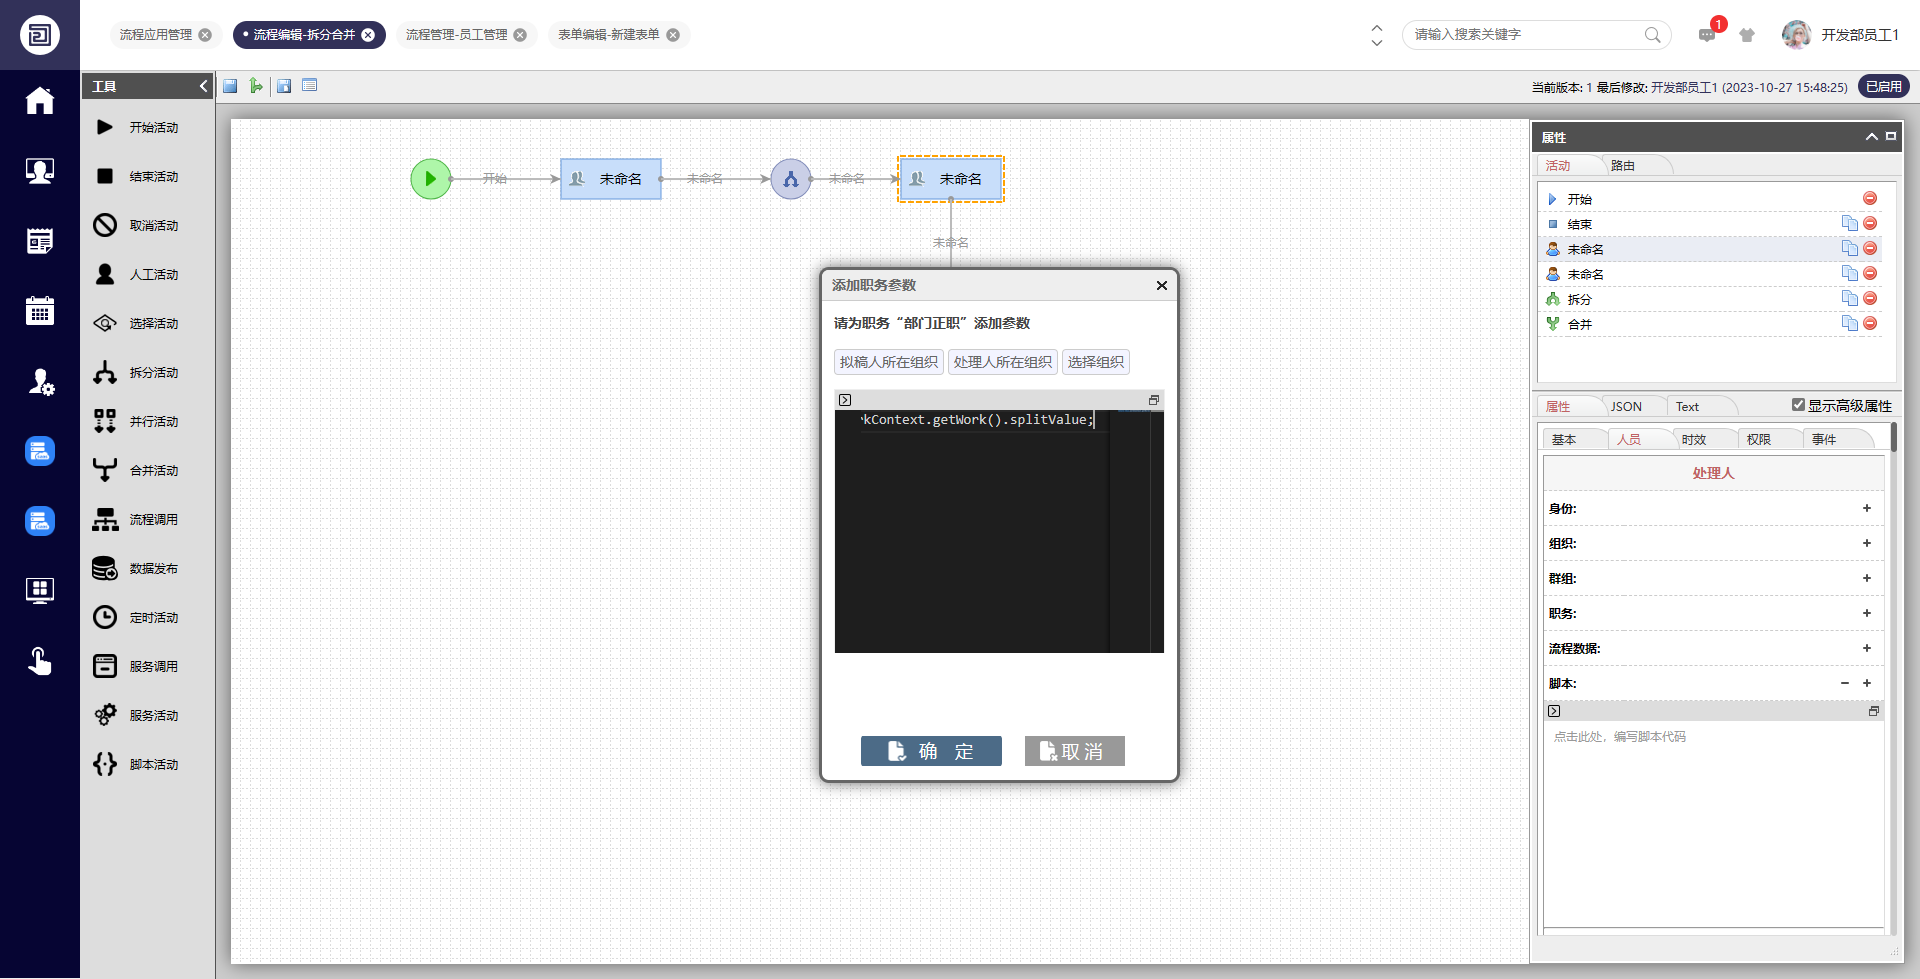Open the JSON tab
Viewport: 1920px width, 979px height.
click(x=1626, y=406)
